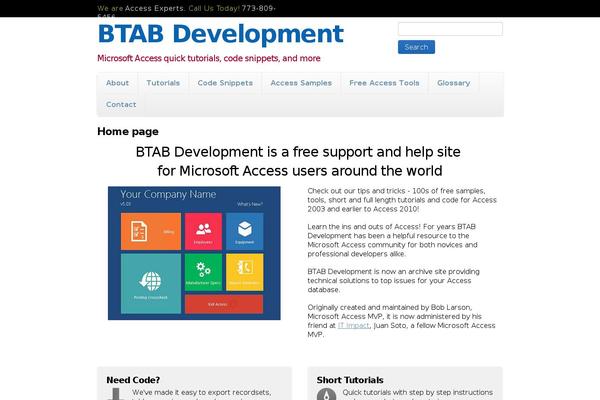Screen dimensions: 600x400
Task: Click the gears icon on the green tile
Action: pos(203,269)
